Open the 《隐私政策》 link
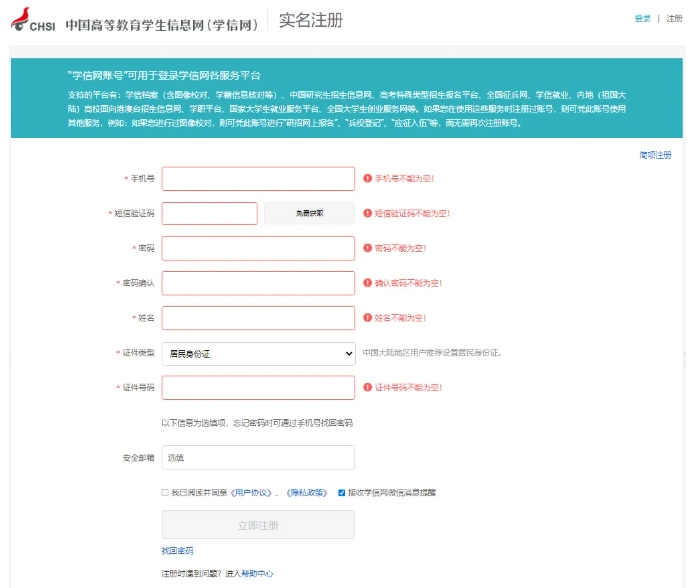 (x=307, y=492)
